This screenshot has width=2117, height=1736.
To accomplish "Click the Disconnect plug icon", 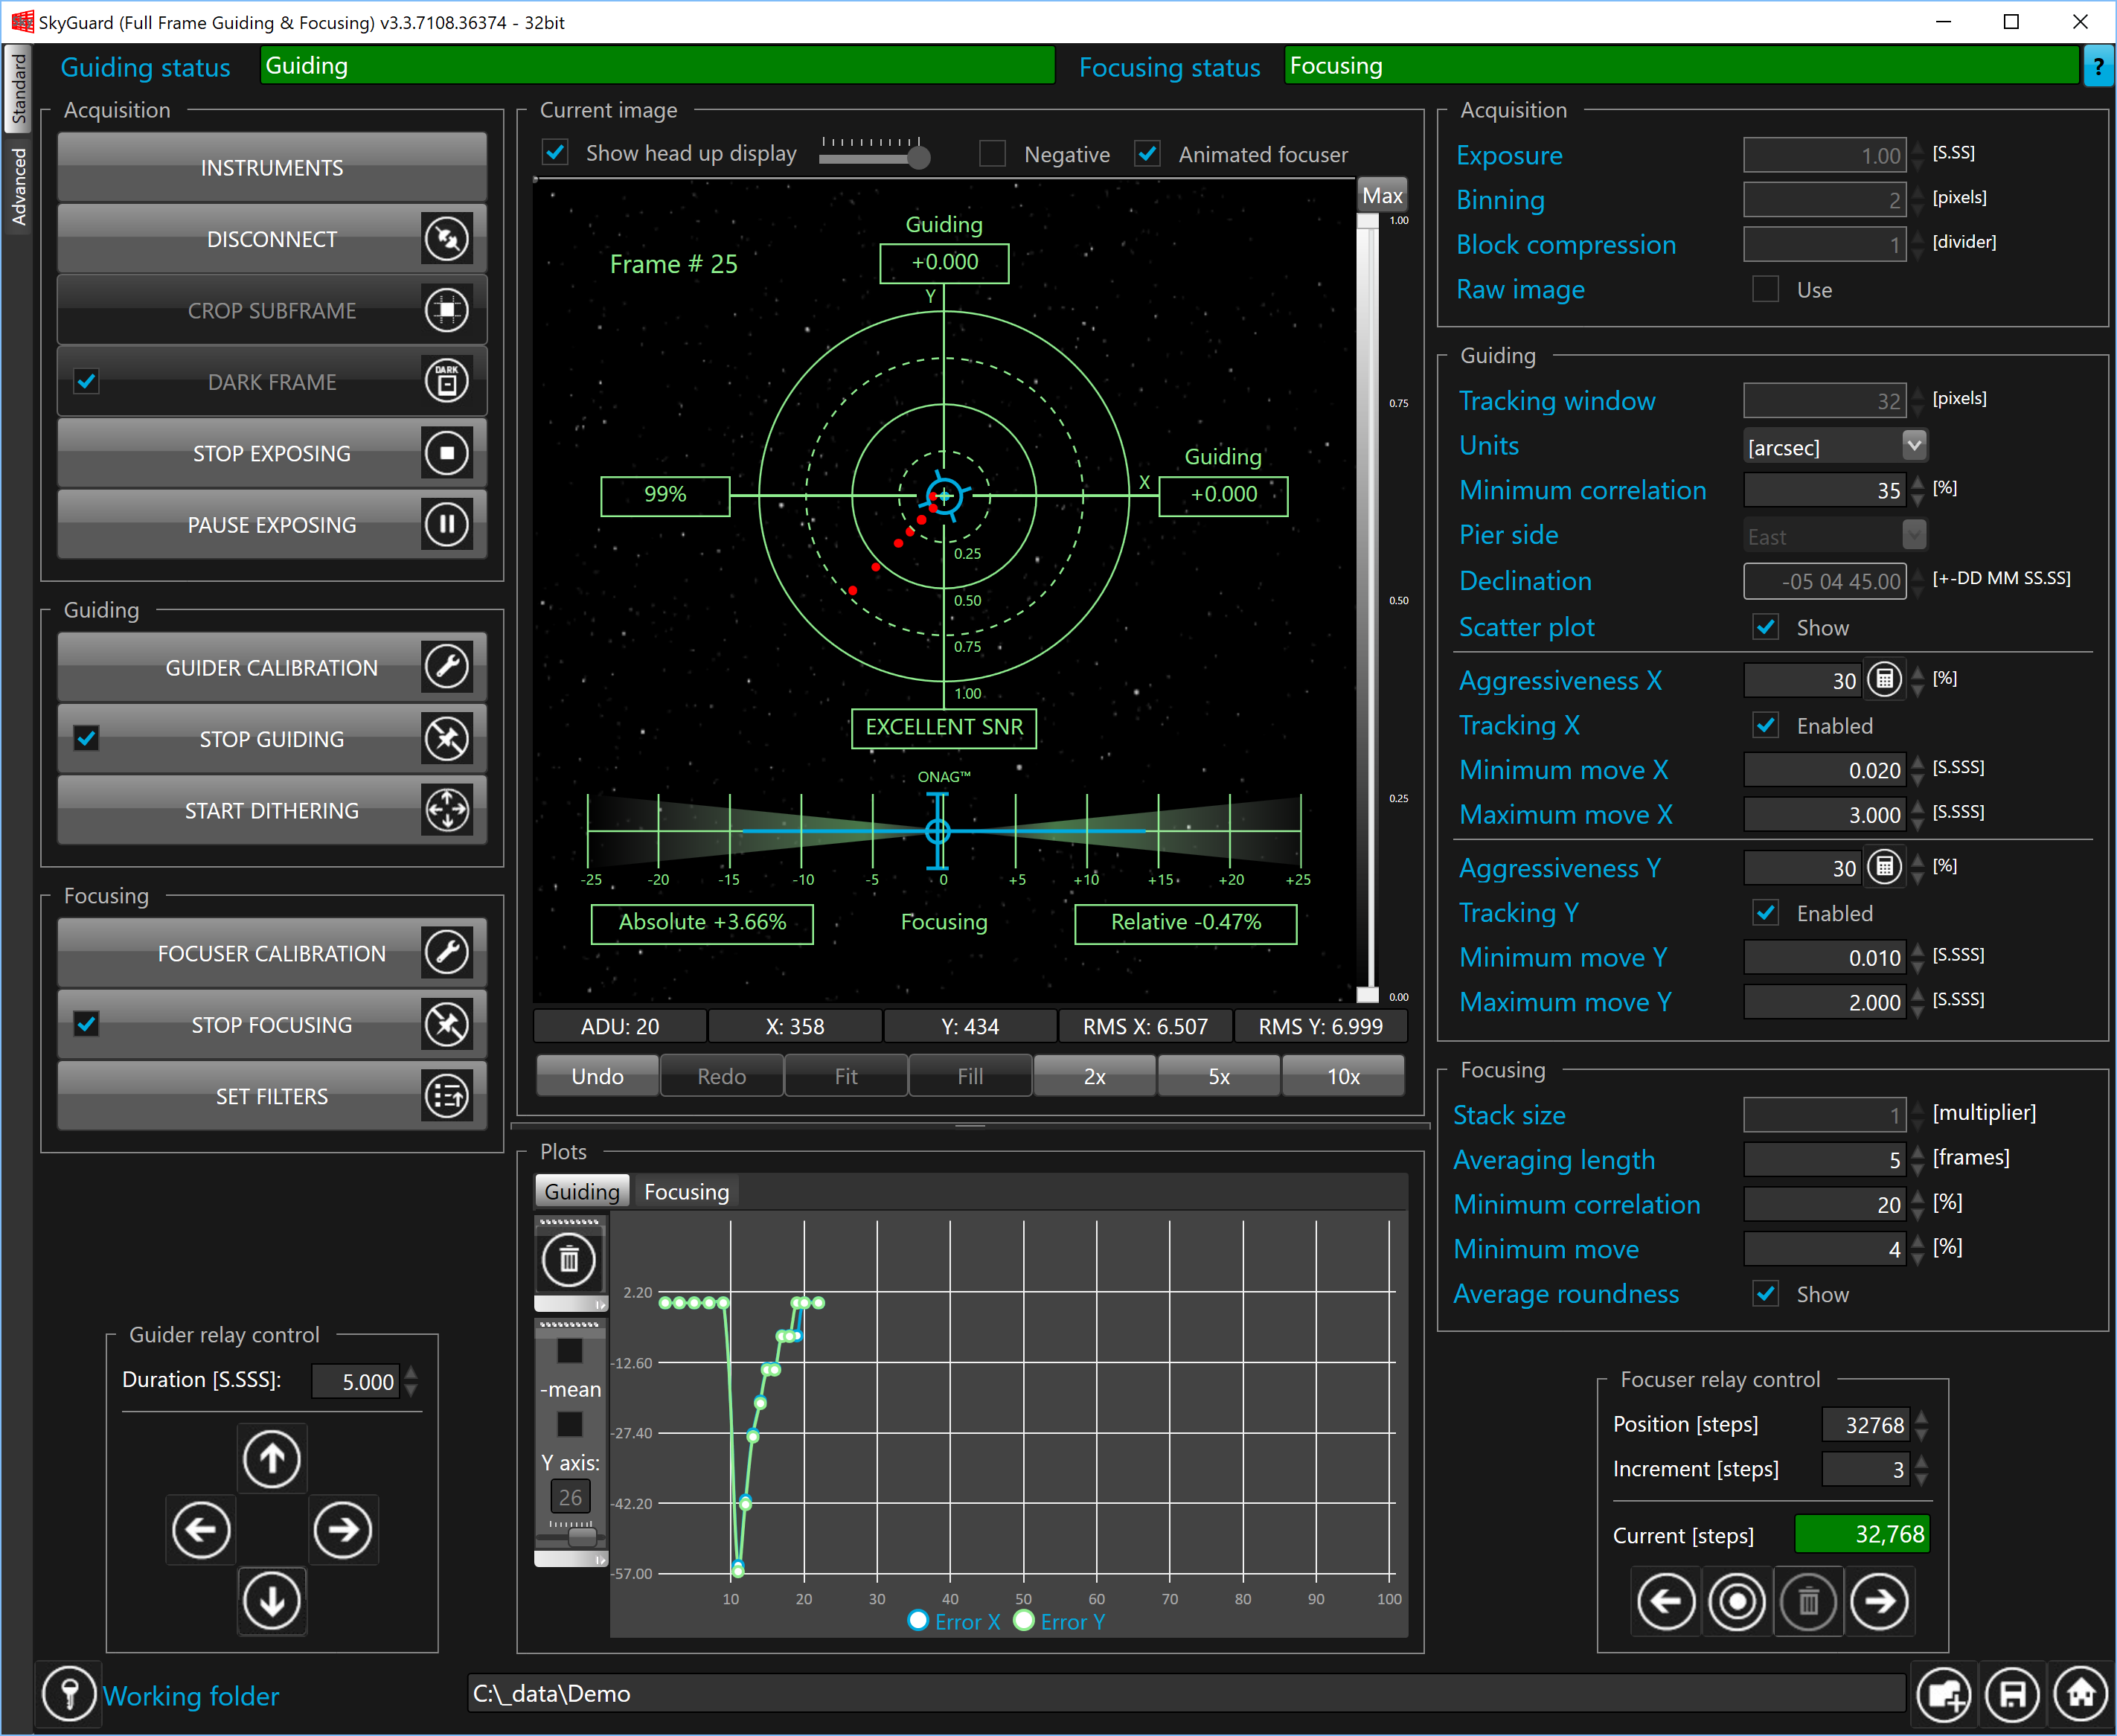I will [447, 238].
